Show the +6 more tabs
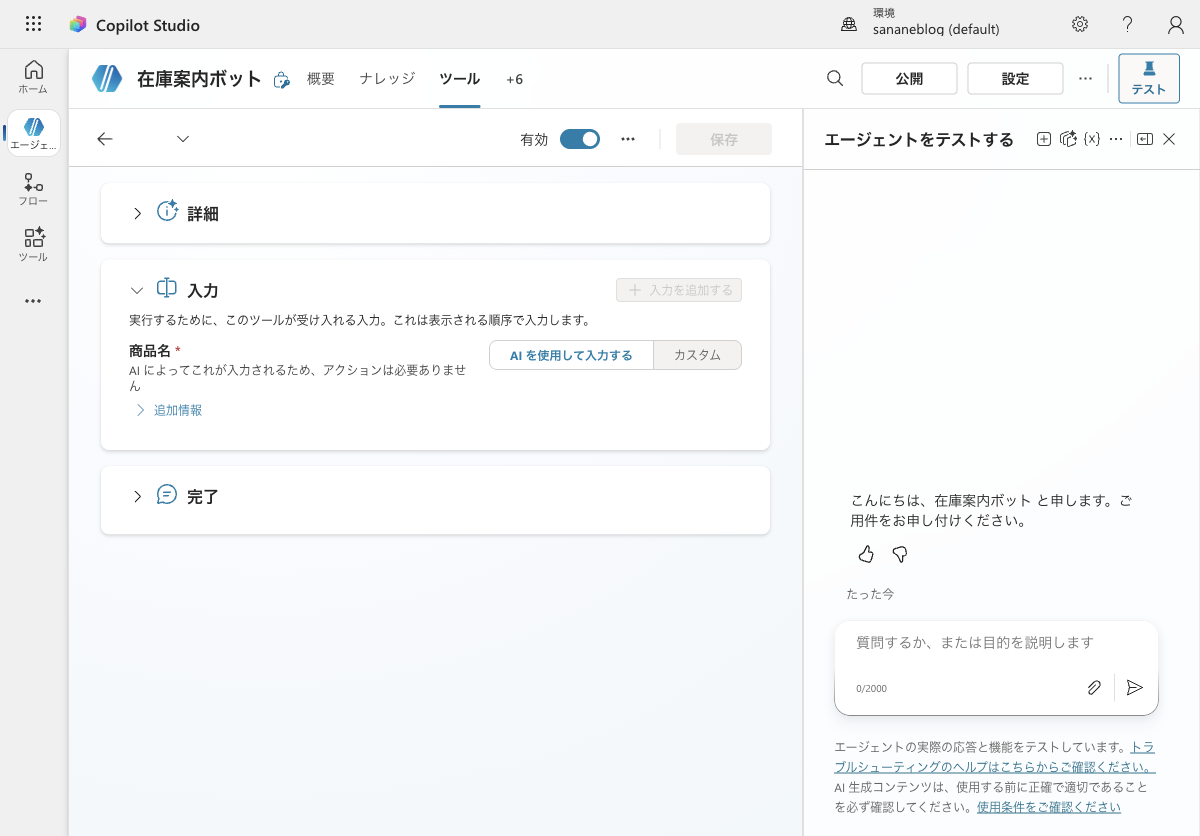Screen dimensions: 1200x836 (x=514, y=79)
